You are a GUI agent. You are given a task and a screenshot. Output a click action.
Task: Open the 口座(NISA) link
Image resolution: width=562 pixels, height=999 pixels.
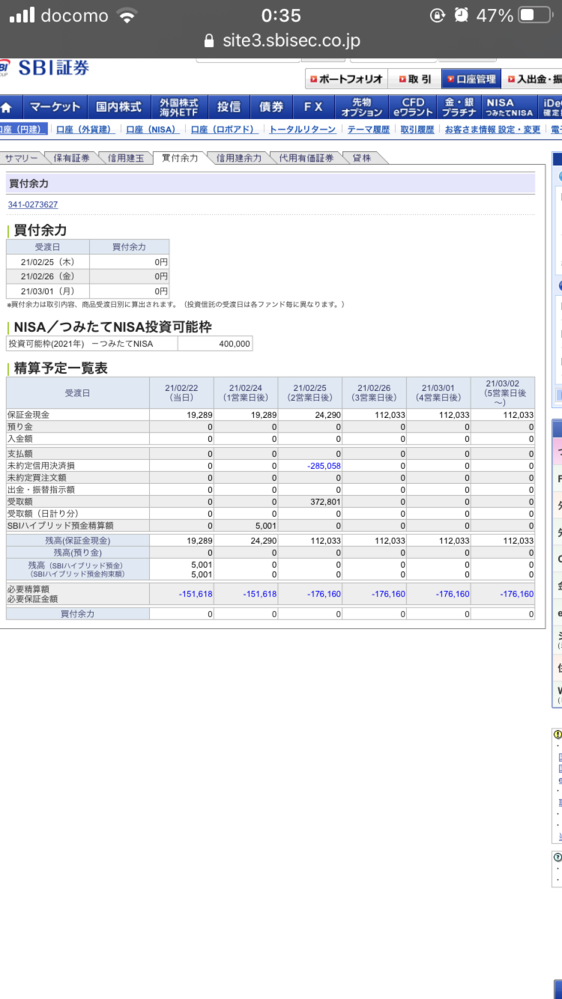point(152,129)
